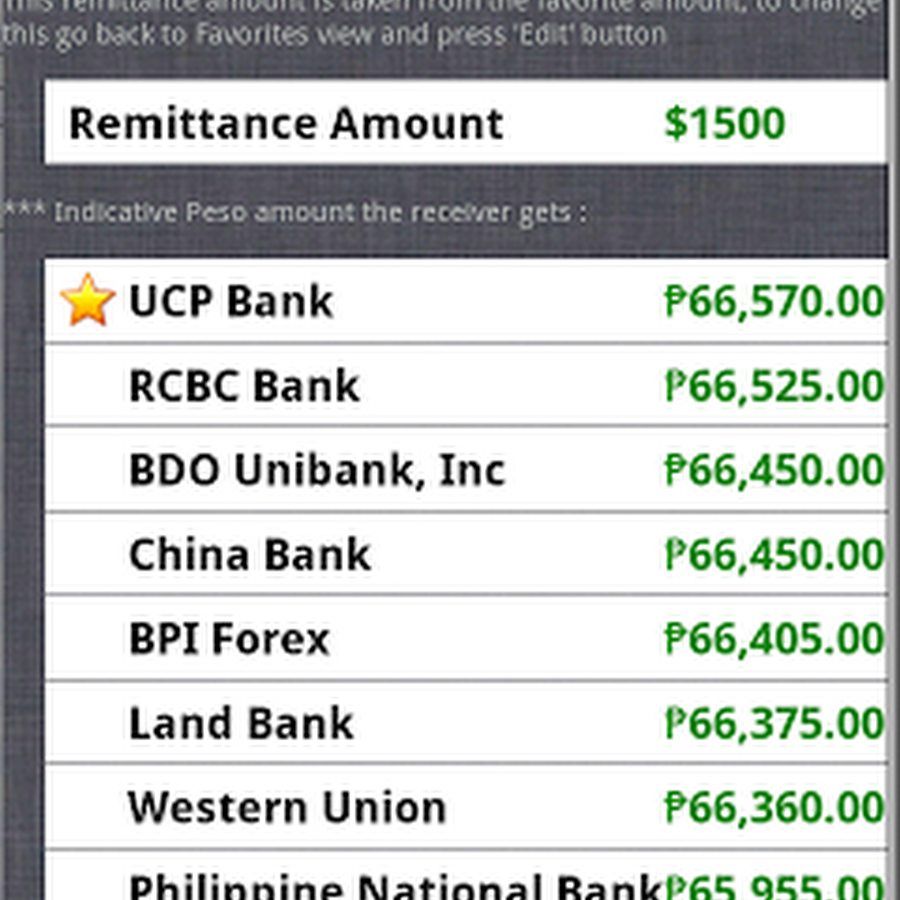
Task: Tap the ₱66,375.00 Land Bank amount
Action: (774, 723)
